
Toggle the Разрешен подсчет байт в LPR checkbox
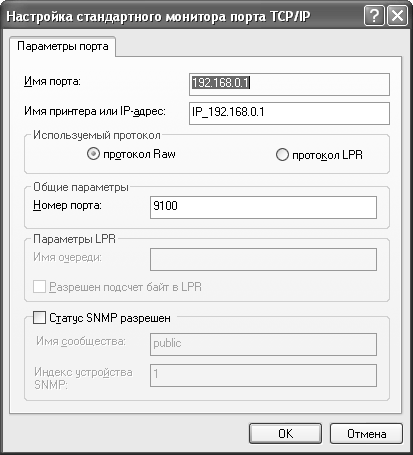[39, 287]
